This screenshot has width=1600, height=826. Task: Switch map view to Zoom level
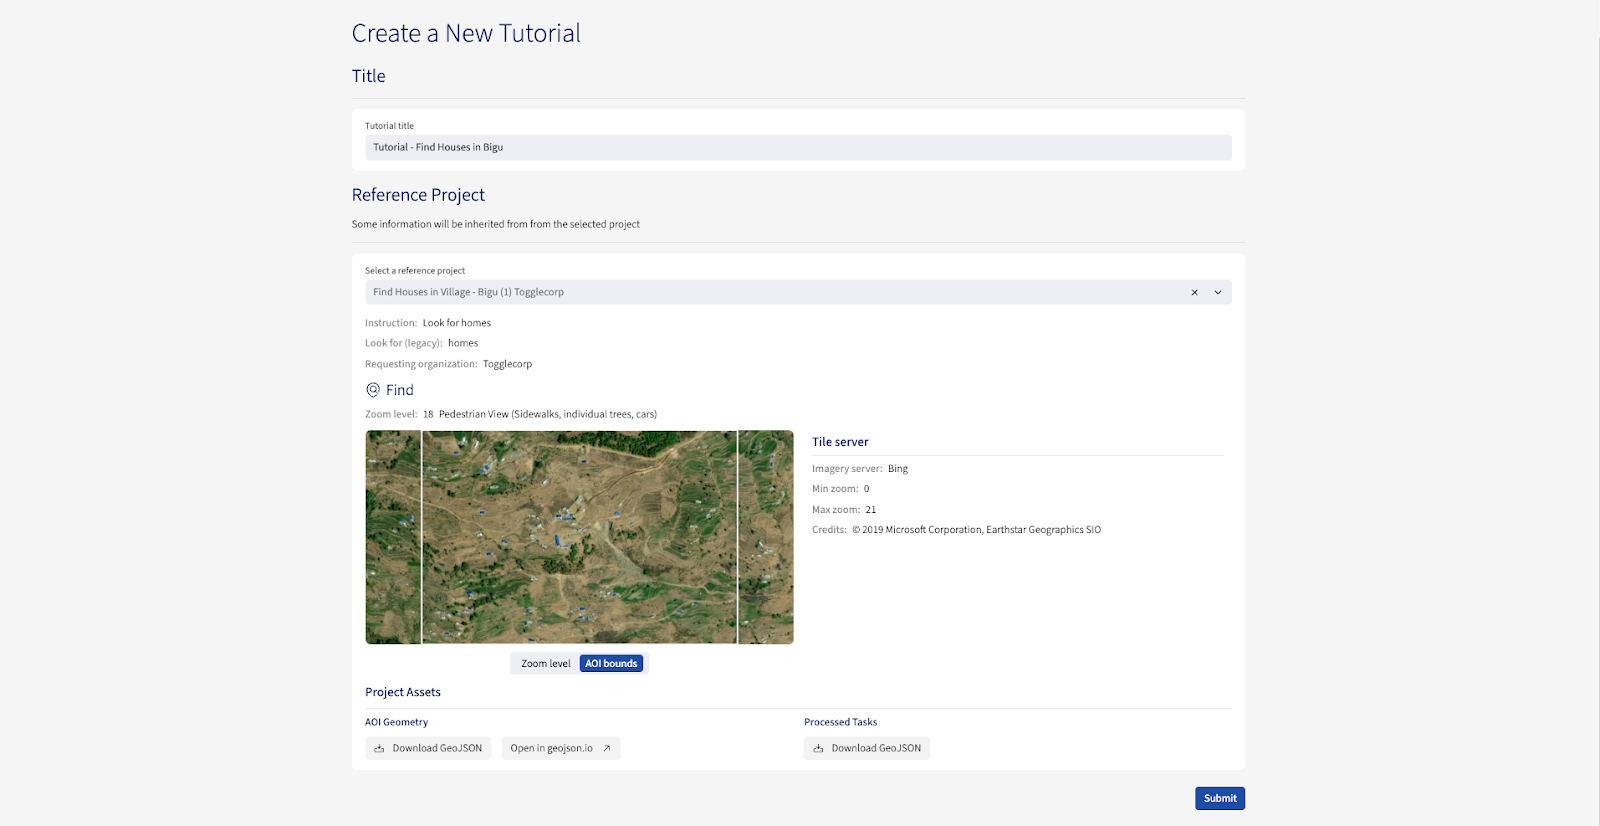pyautogui.click(x=545, y=663)
